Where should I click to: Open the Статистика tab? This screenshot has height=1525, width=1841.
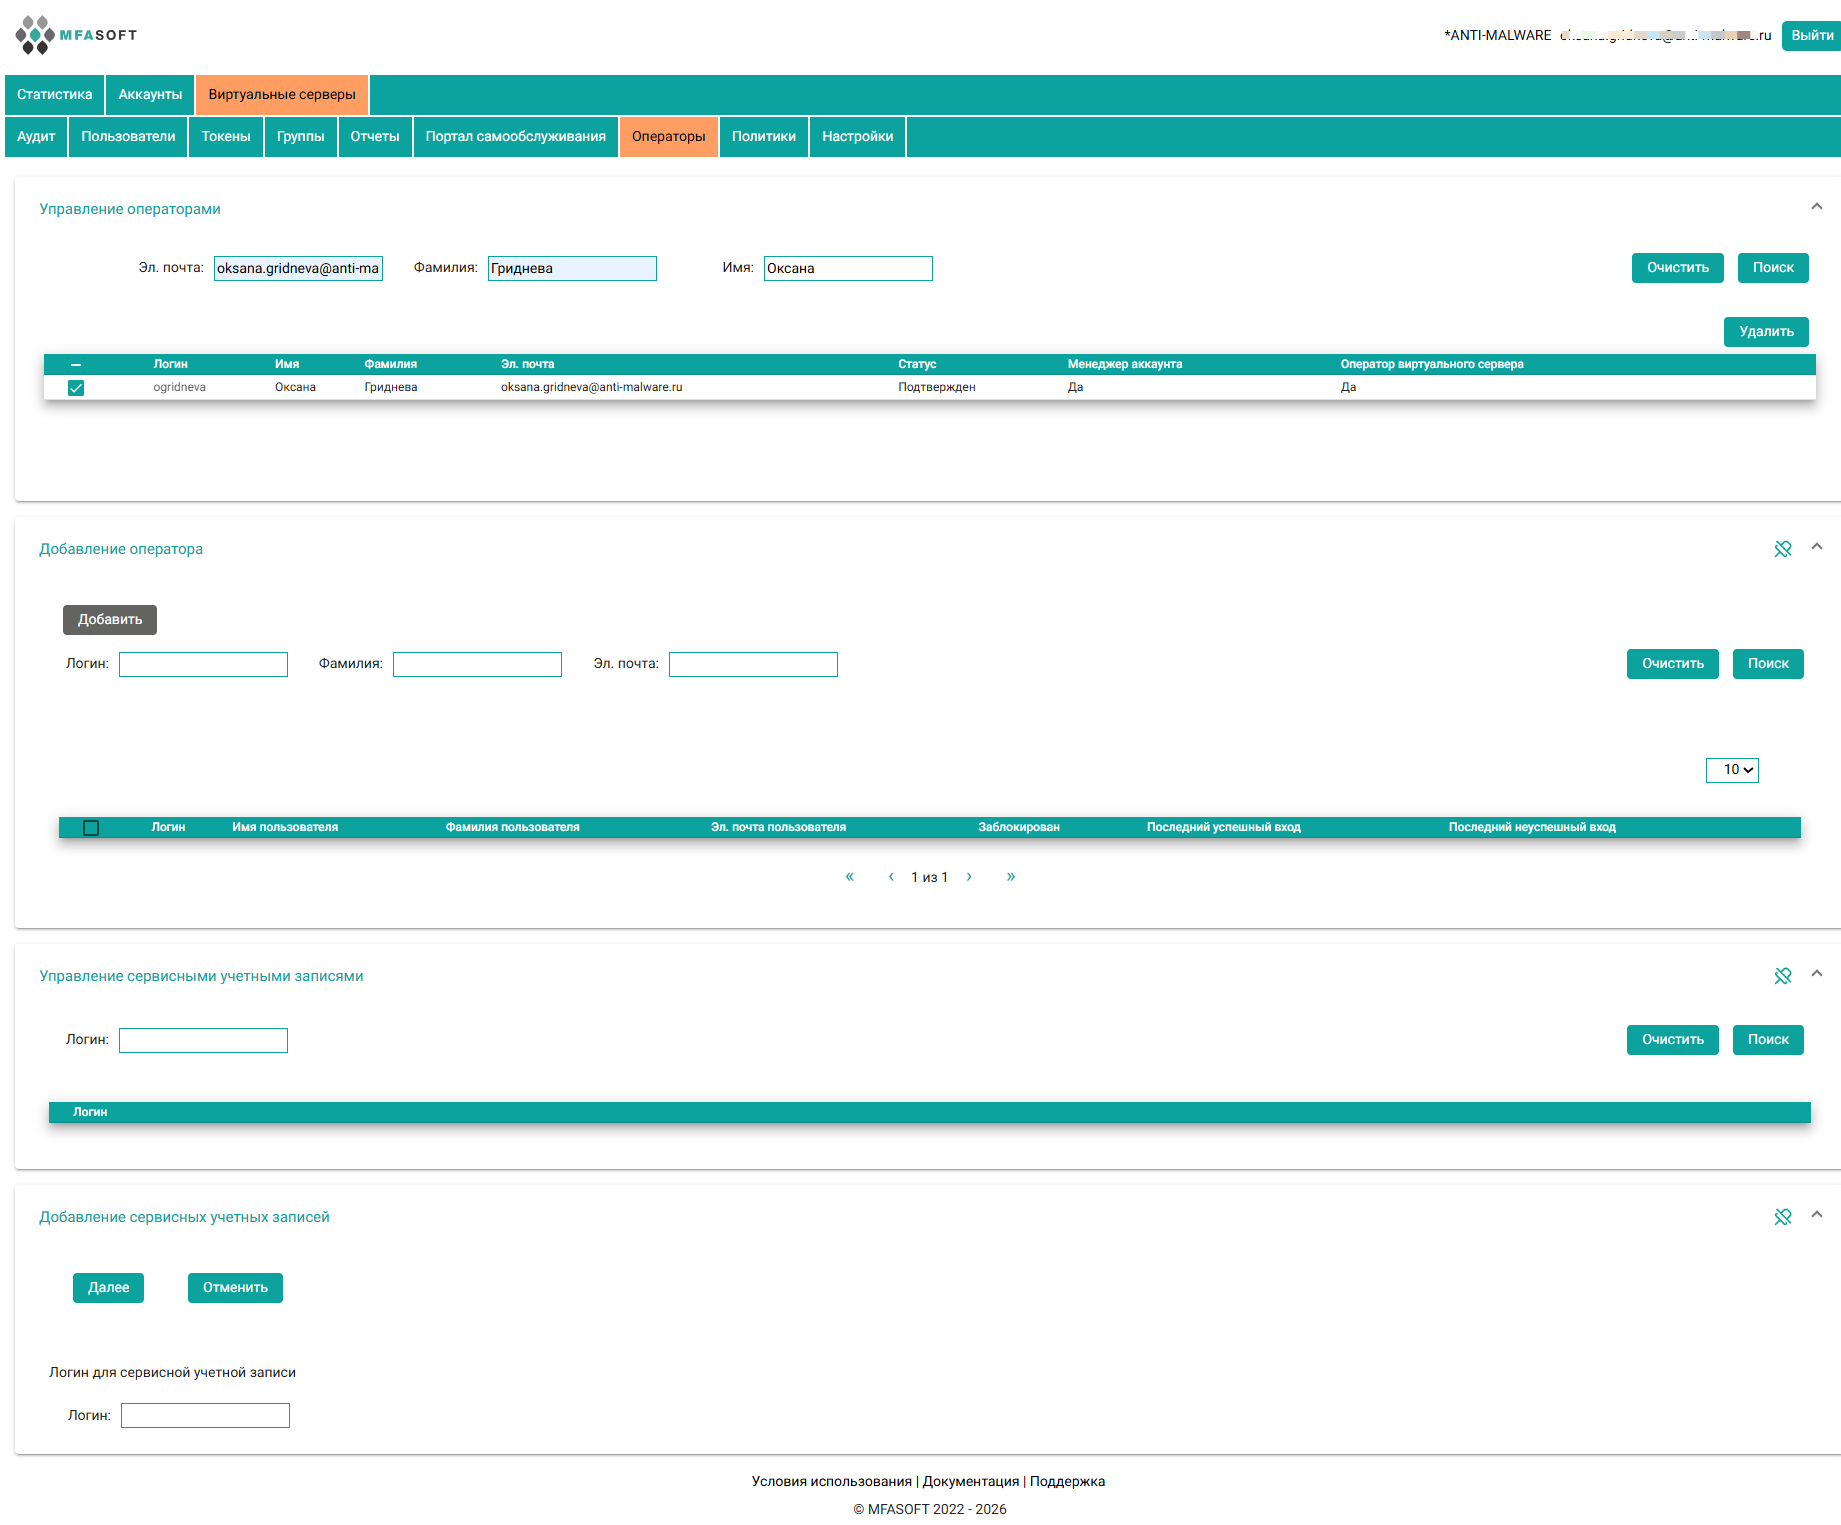pos(55,95)
